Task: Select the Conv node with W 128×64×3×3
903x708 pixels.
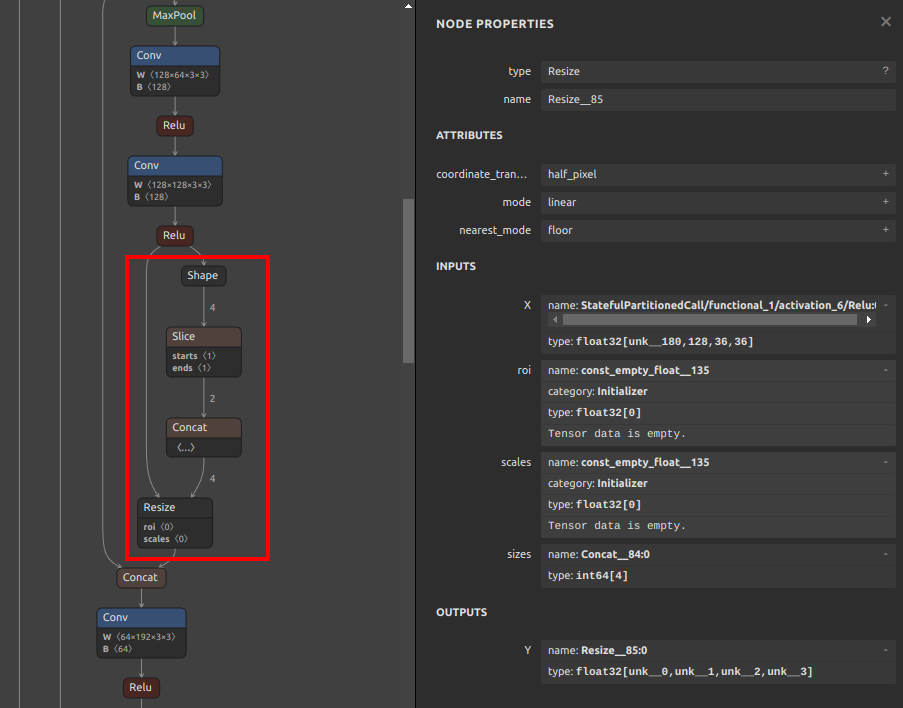Action: (175, 71)
